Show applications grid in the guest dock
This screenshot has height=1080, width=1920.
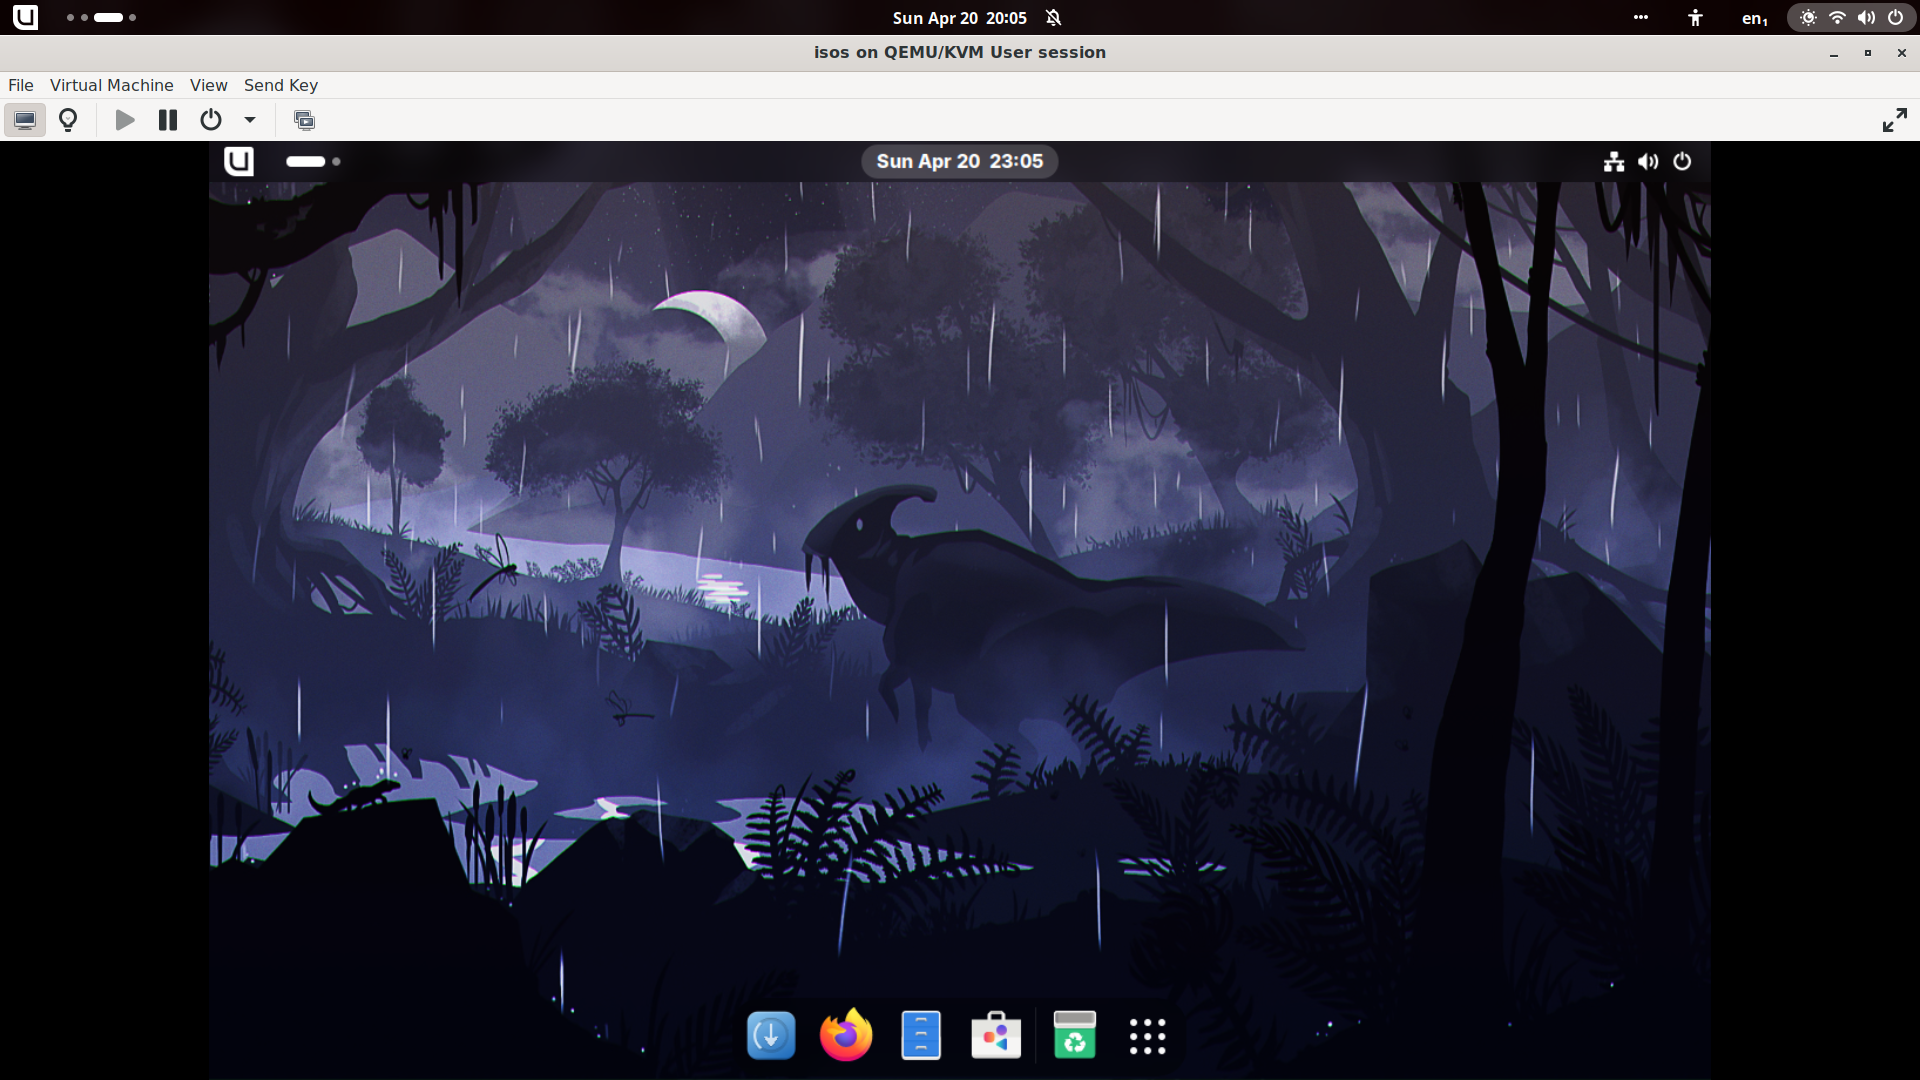(1147, 1036)
